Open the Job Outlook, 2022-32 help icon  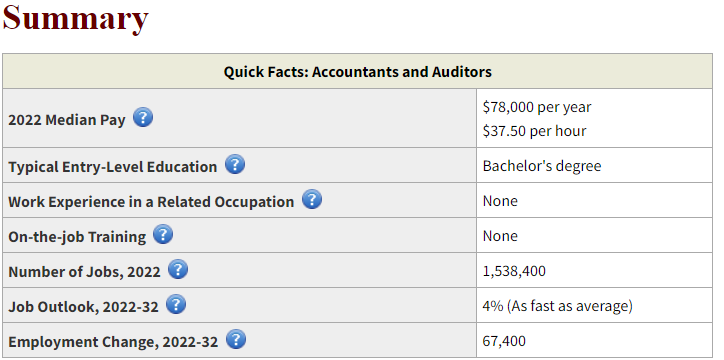click(x=176, y=304)
